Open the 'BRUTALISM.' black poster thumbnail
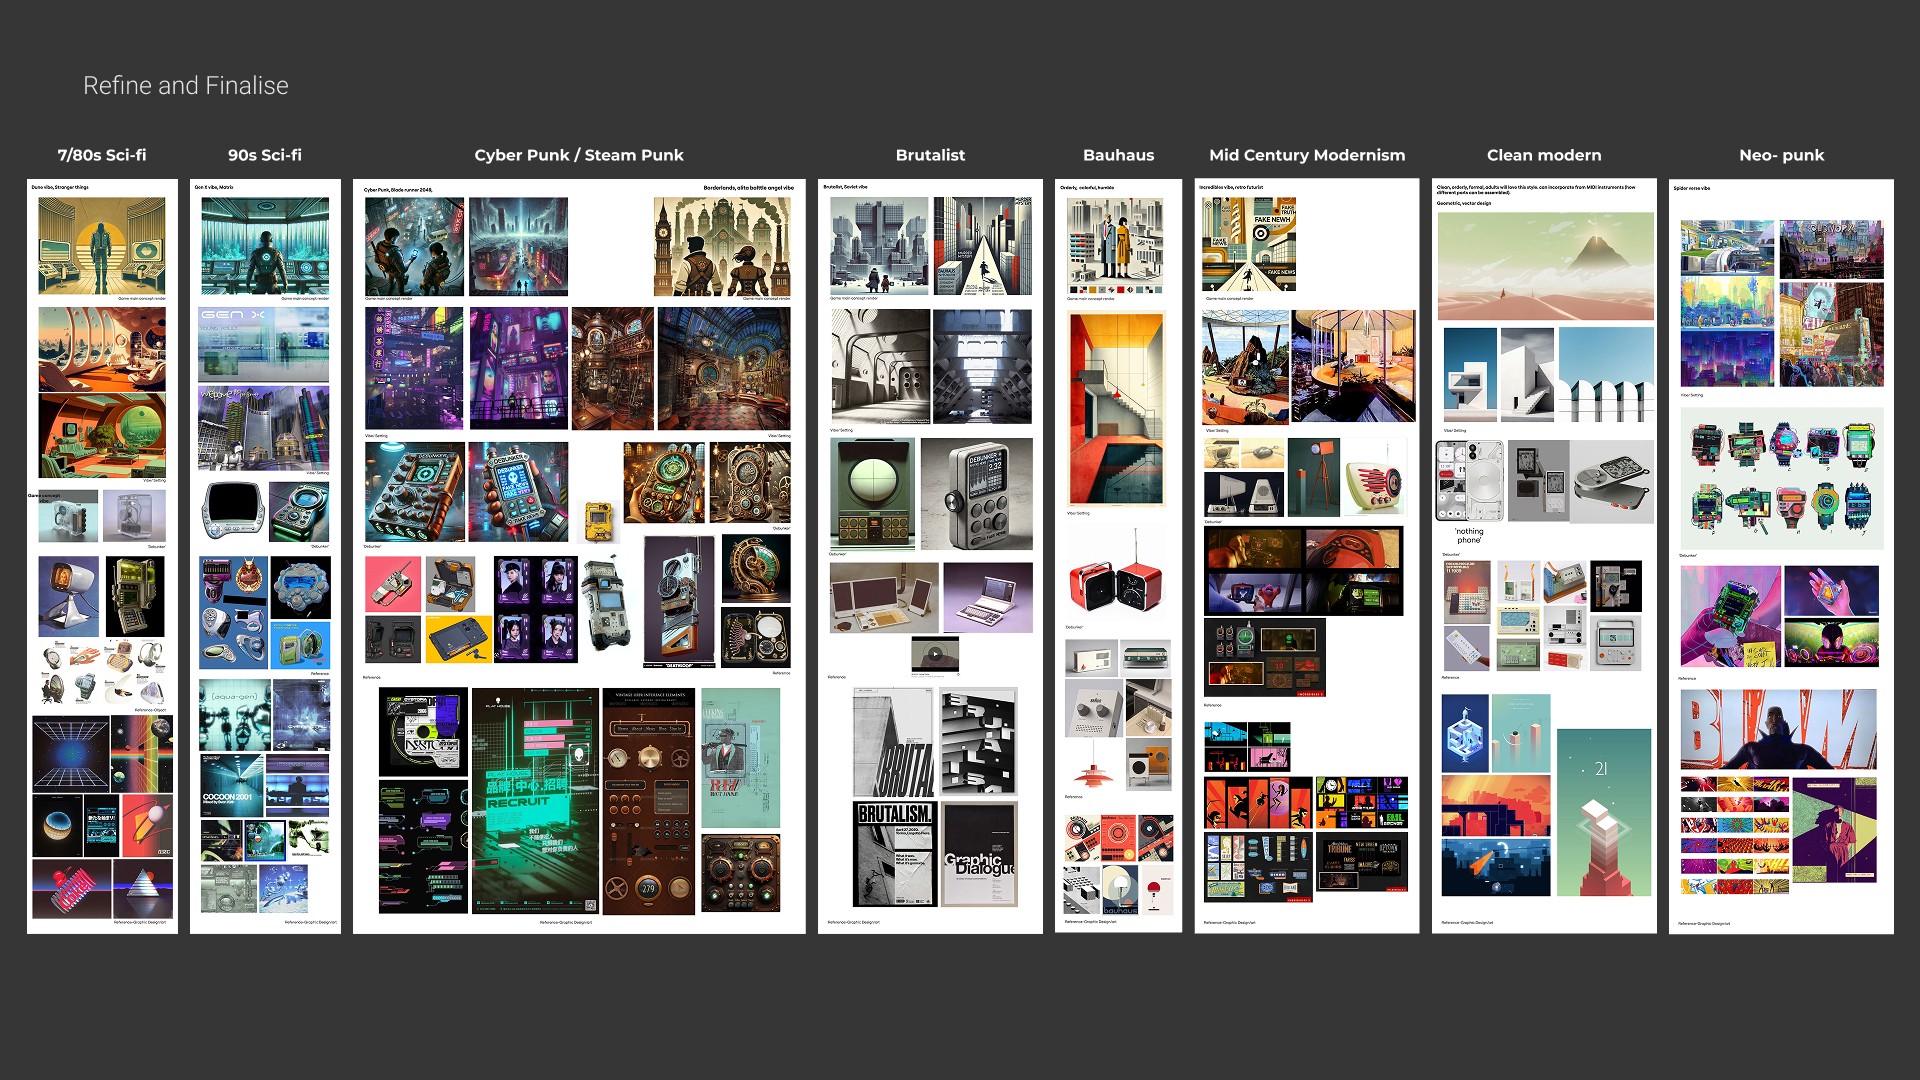 [894, 853]
